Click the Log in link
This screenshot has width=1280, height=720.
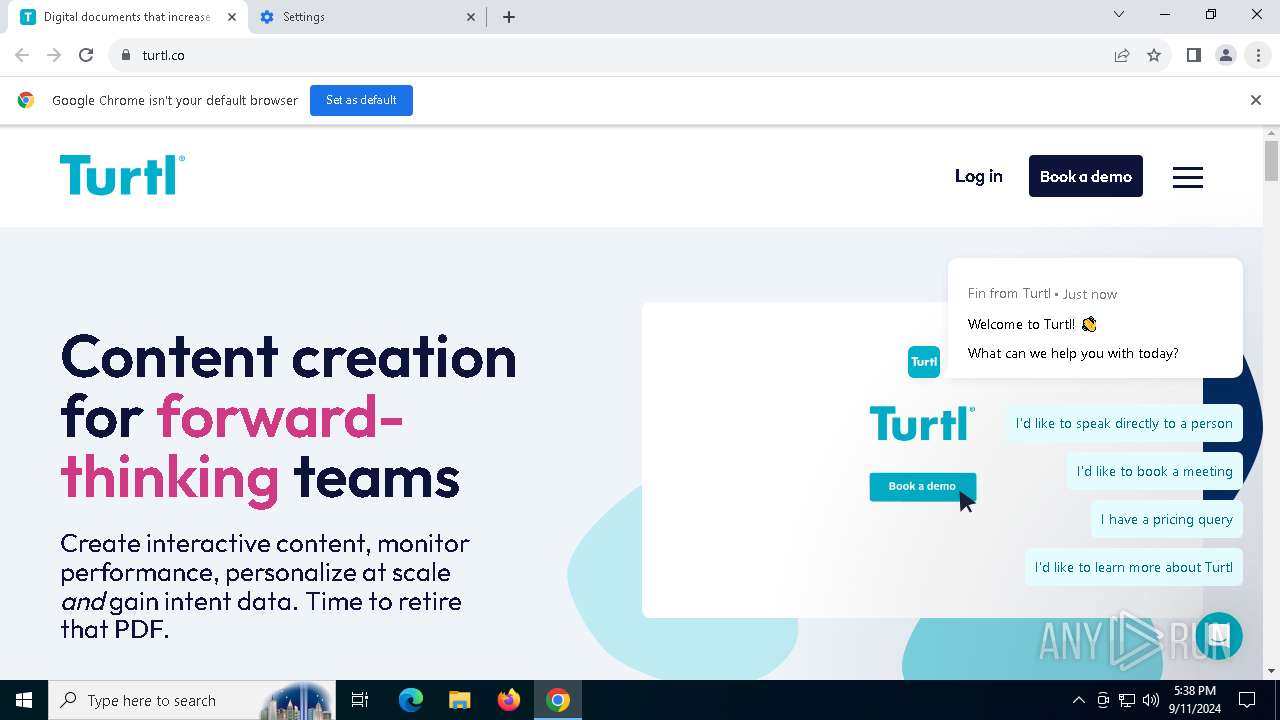point(978,176)
